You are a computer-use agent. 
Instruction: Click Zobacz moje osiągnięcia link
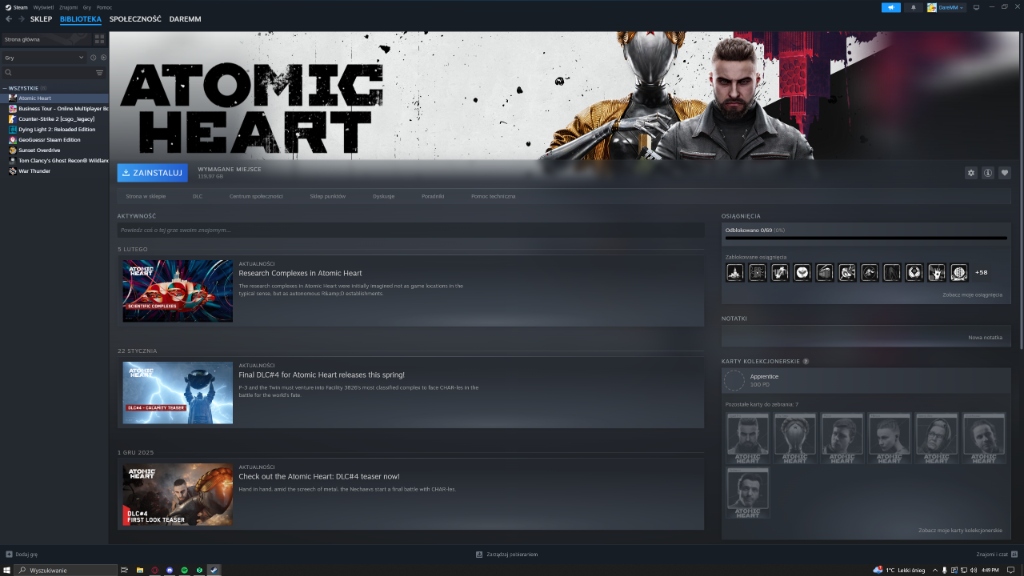coord(972,295)
